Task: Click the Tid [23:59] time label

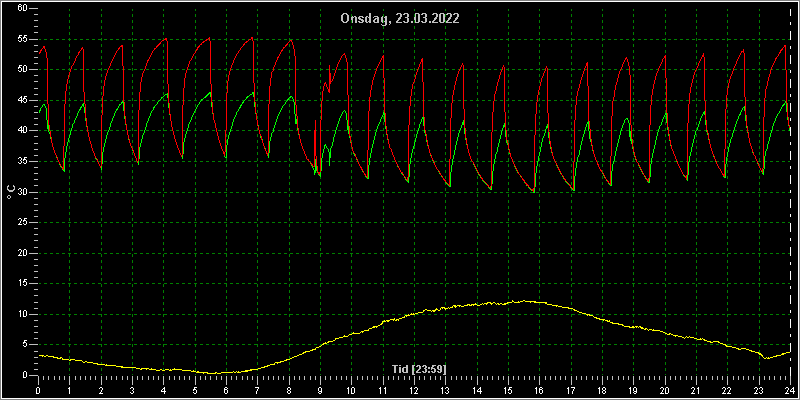Action: pos(419,368)
